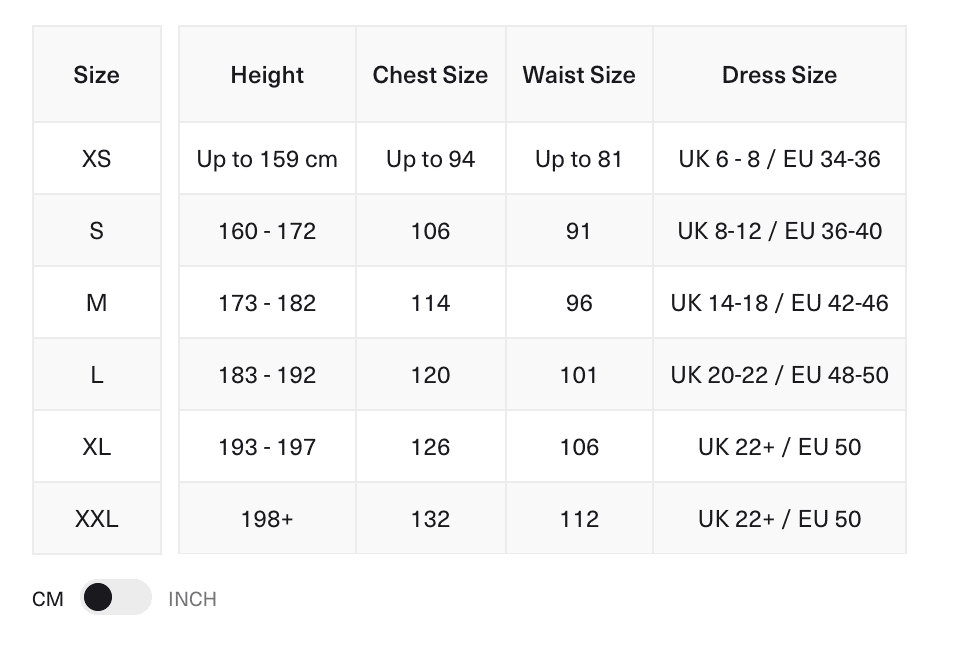970x658 pixels.
Task: Select the M size row label
Action: click(x=96, y=303)
